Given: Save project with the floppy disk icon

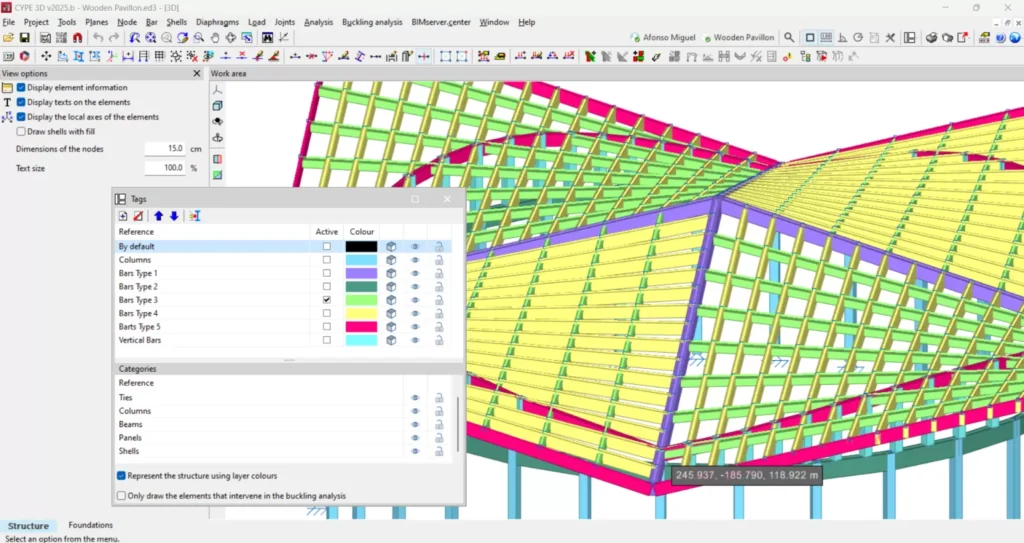Looking at the screenshot, I should click(24, 38).
